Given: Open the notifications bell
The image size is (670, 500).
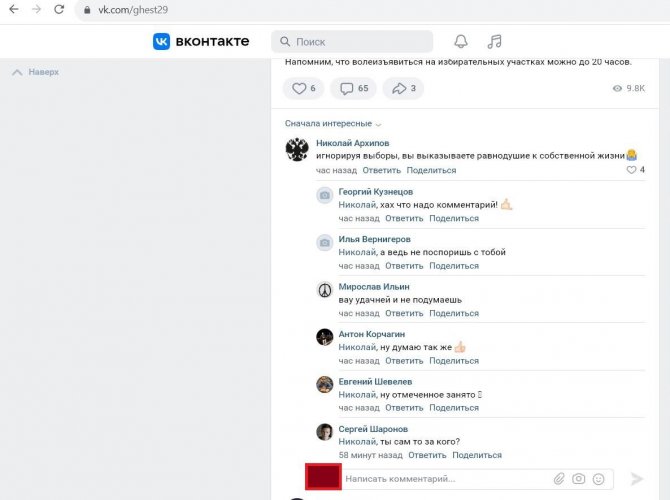Looking at the screenshot, I should [461, 41].
